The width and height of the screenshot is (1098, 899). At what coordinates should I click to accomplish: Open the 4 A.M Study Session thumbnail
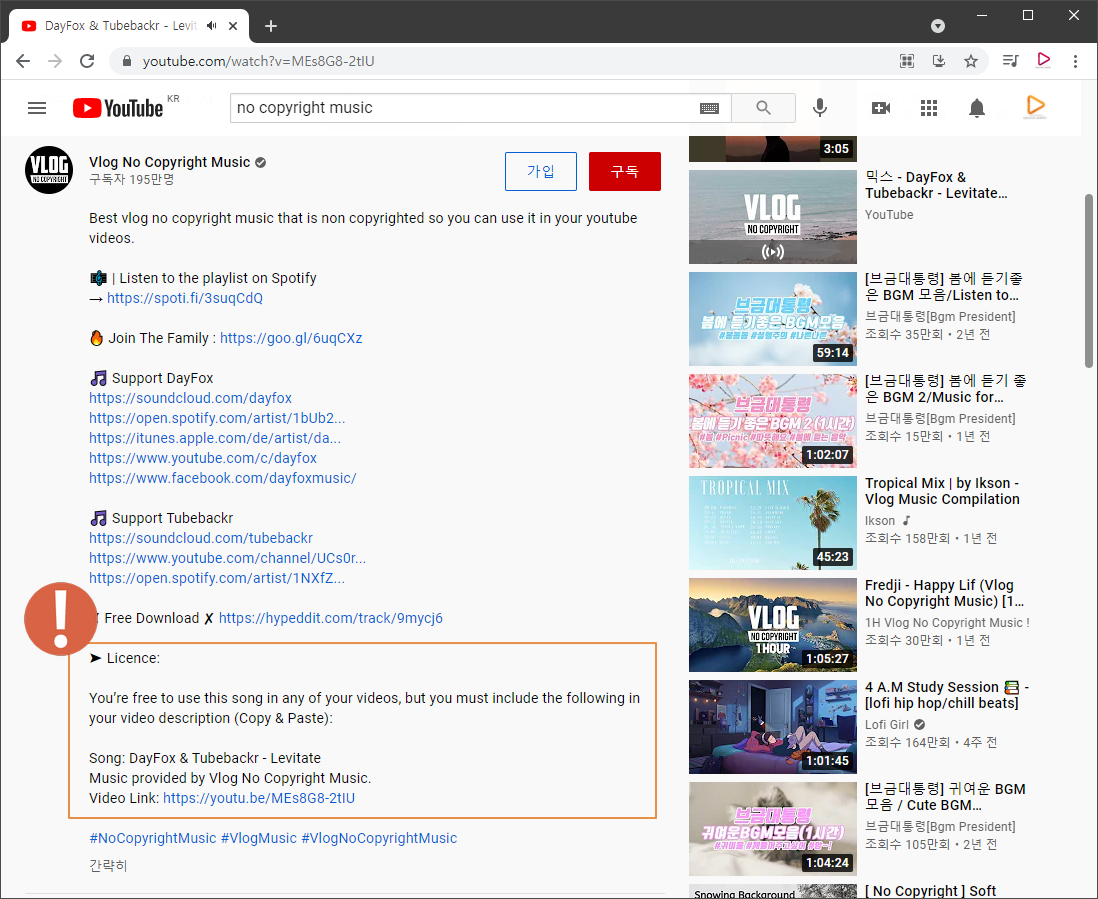[772, 727]
